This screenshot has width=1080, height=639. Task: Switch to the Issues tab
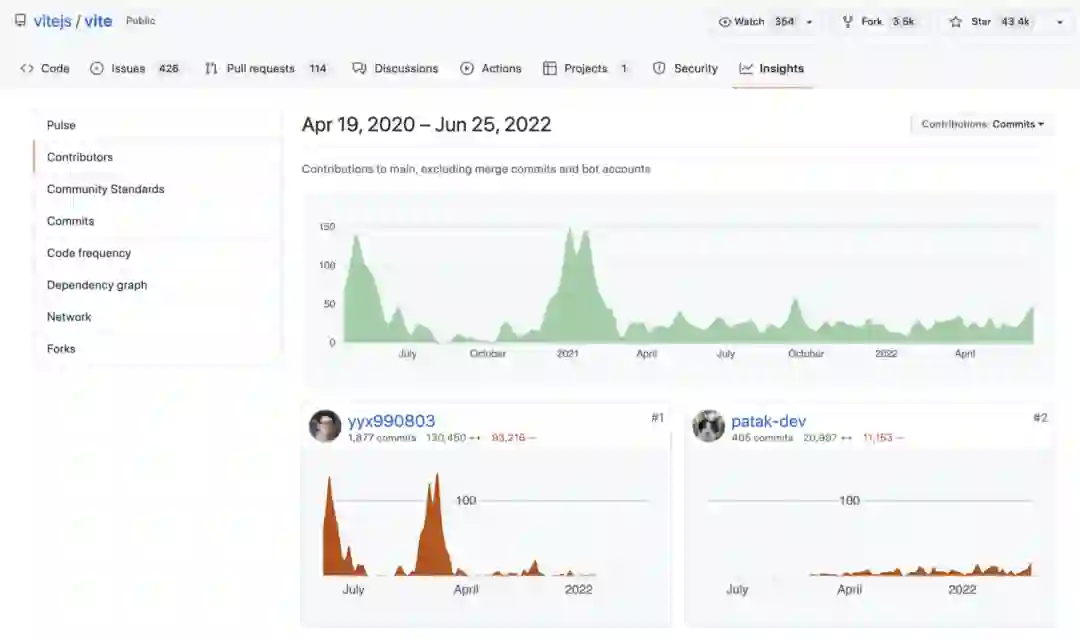pos(135,68)
